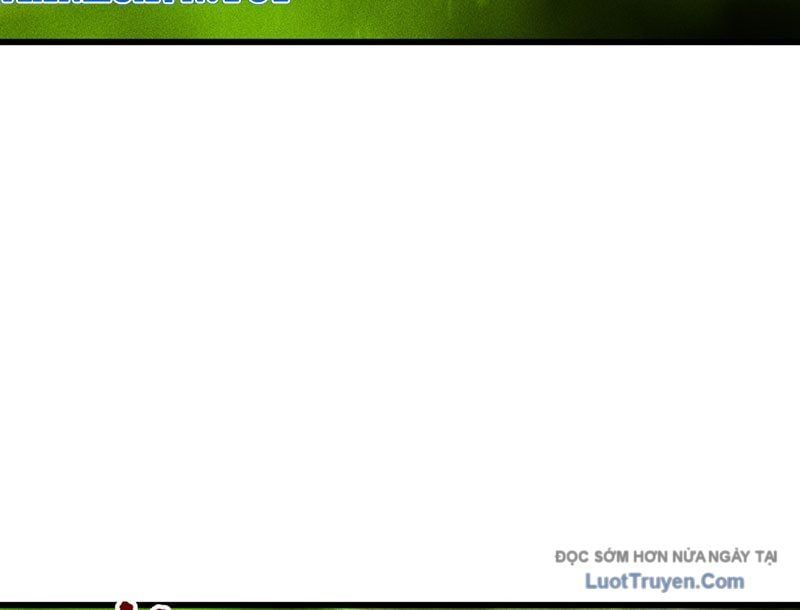Click the white rounded shape beside red mark

click(x=158, y=607)
